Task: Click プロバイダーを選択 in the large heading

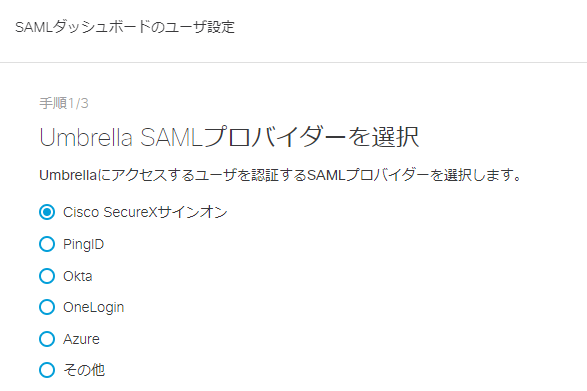Action: 311,137
